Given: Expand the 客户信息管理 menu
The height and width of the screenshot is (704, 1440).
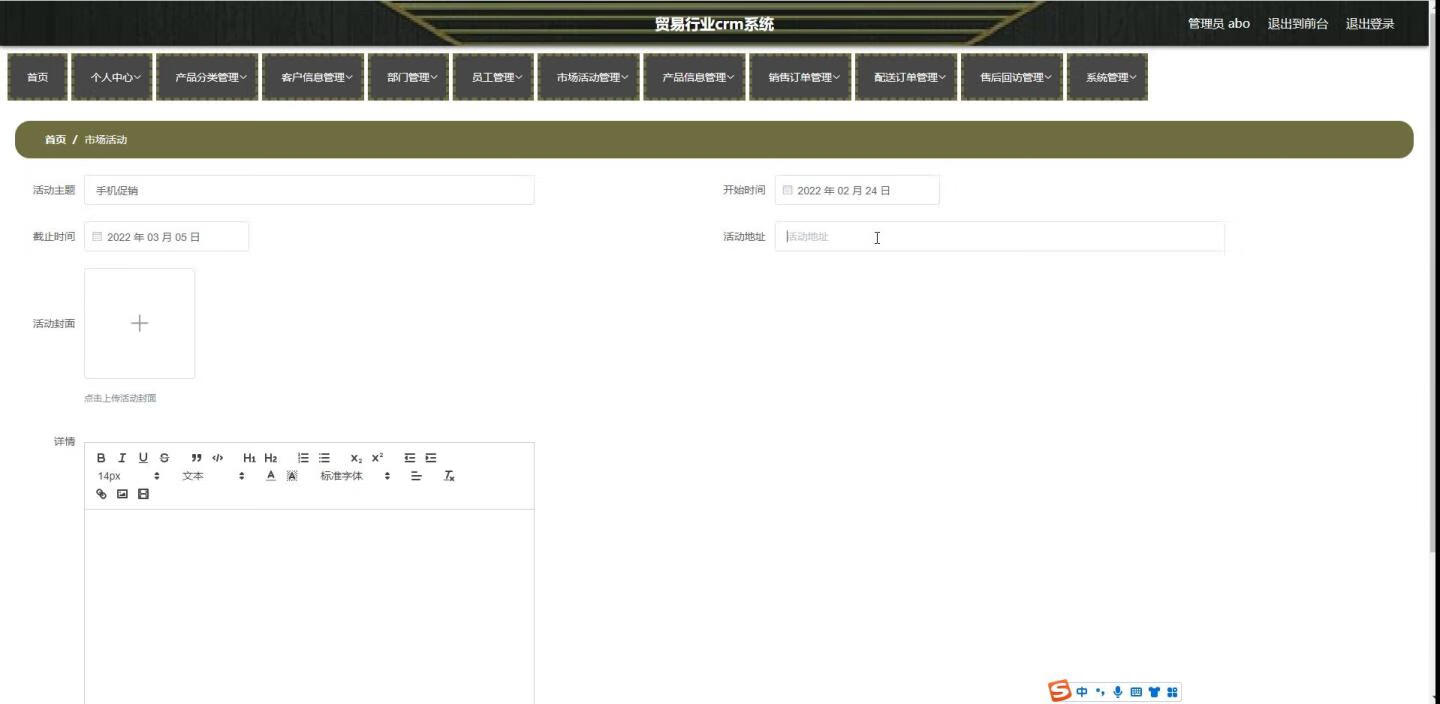Looking at the screenshot, I should tap(314, 77).
